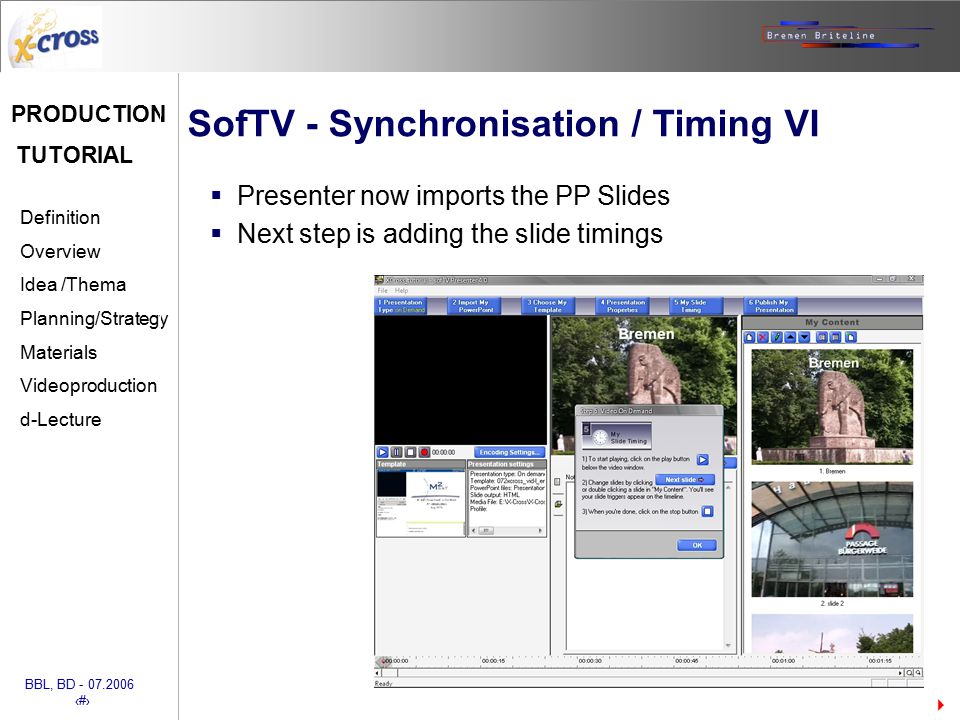Select the '1. Bremen' slide thumbnail in My Content

(x=832, y=407)
